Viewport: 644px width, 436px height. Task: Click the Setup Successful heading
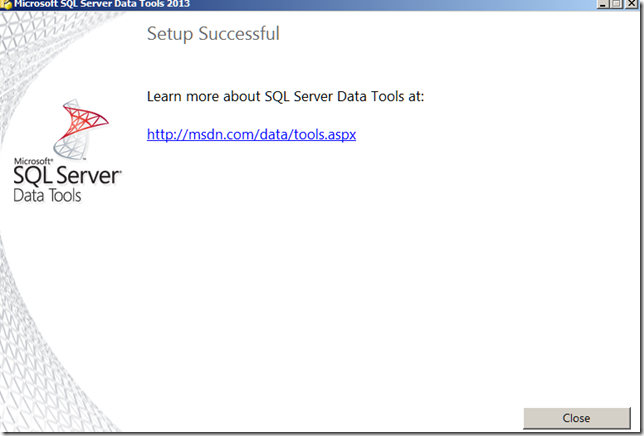pos(213,34)
